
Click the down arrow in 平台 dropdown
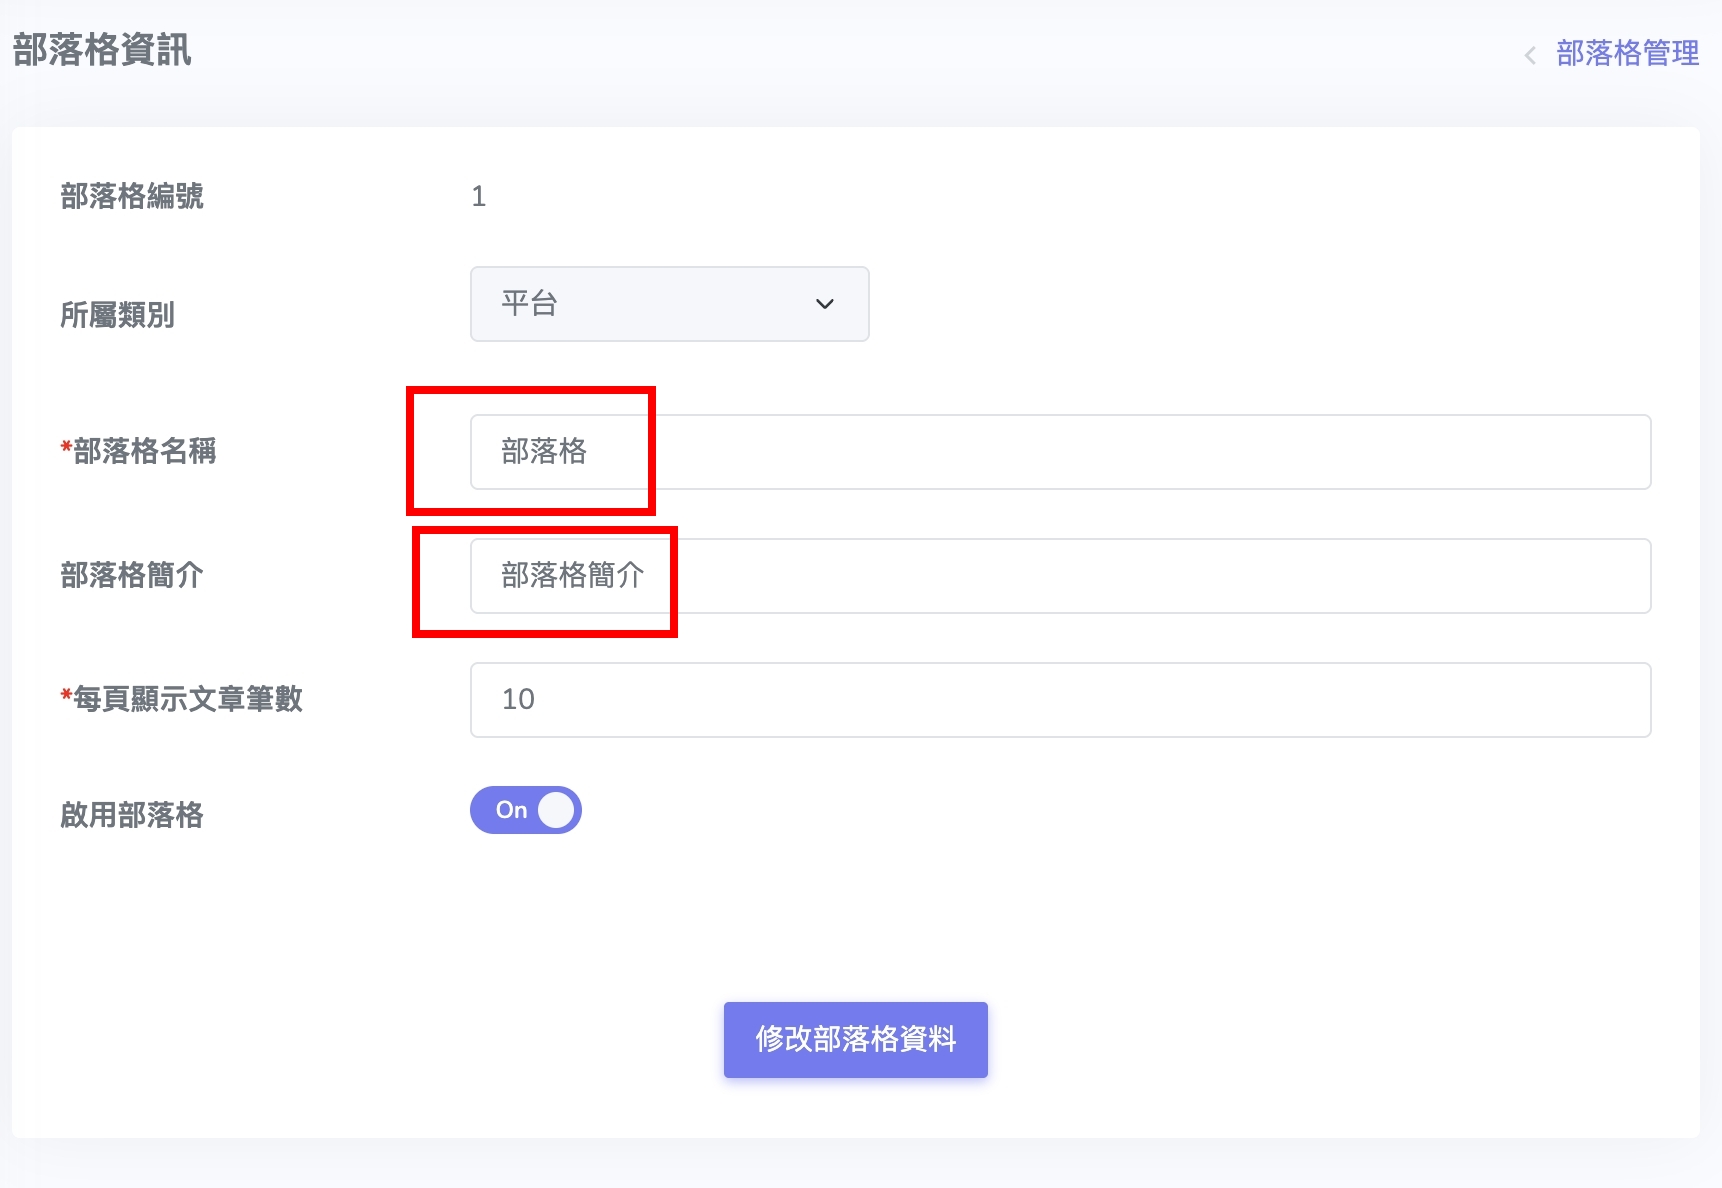[x=824, y=304]
